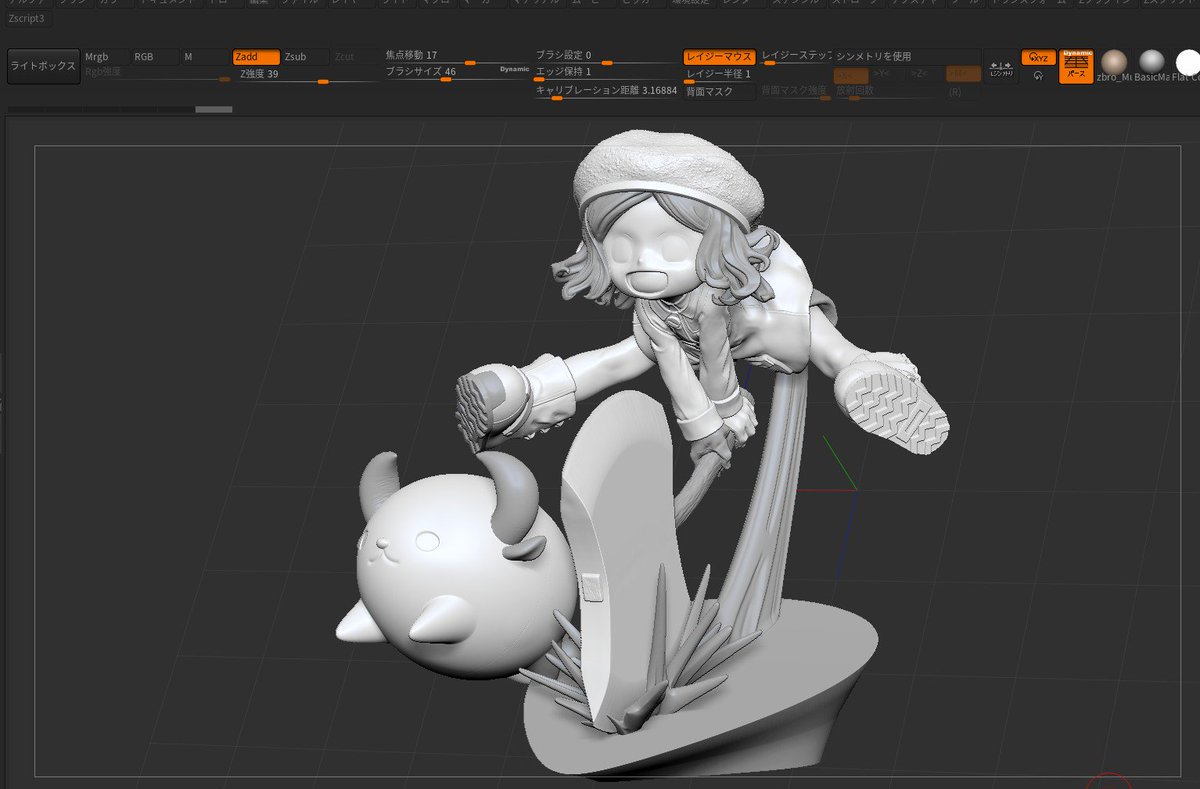Viewport: 1200px width, 789px height.
Task: Click the 焦点移動 17 focal shift slider
Action: (456, 56)
